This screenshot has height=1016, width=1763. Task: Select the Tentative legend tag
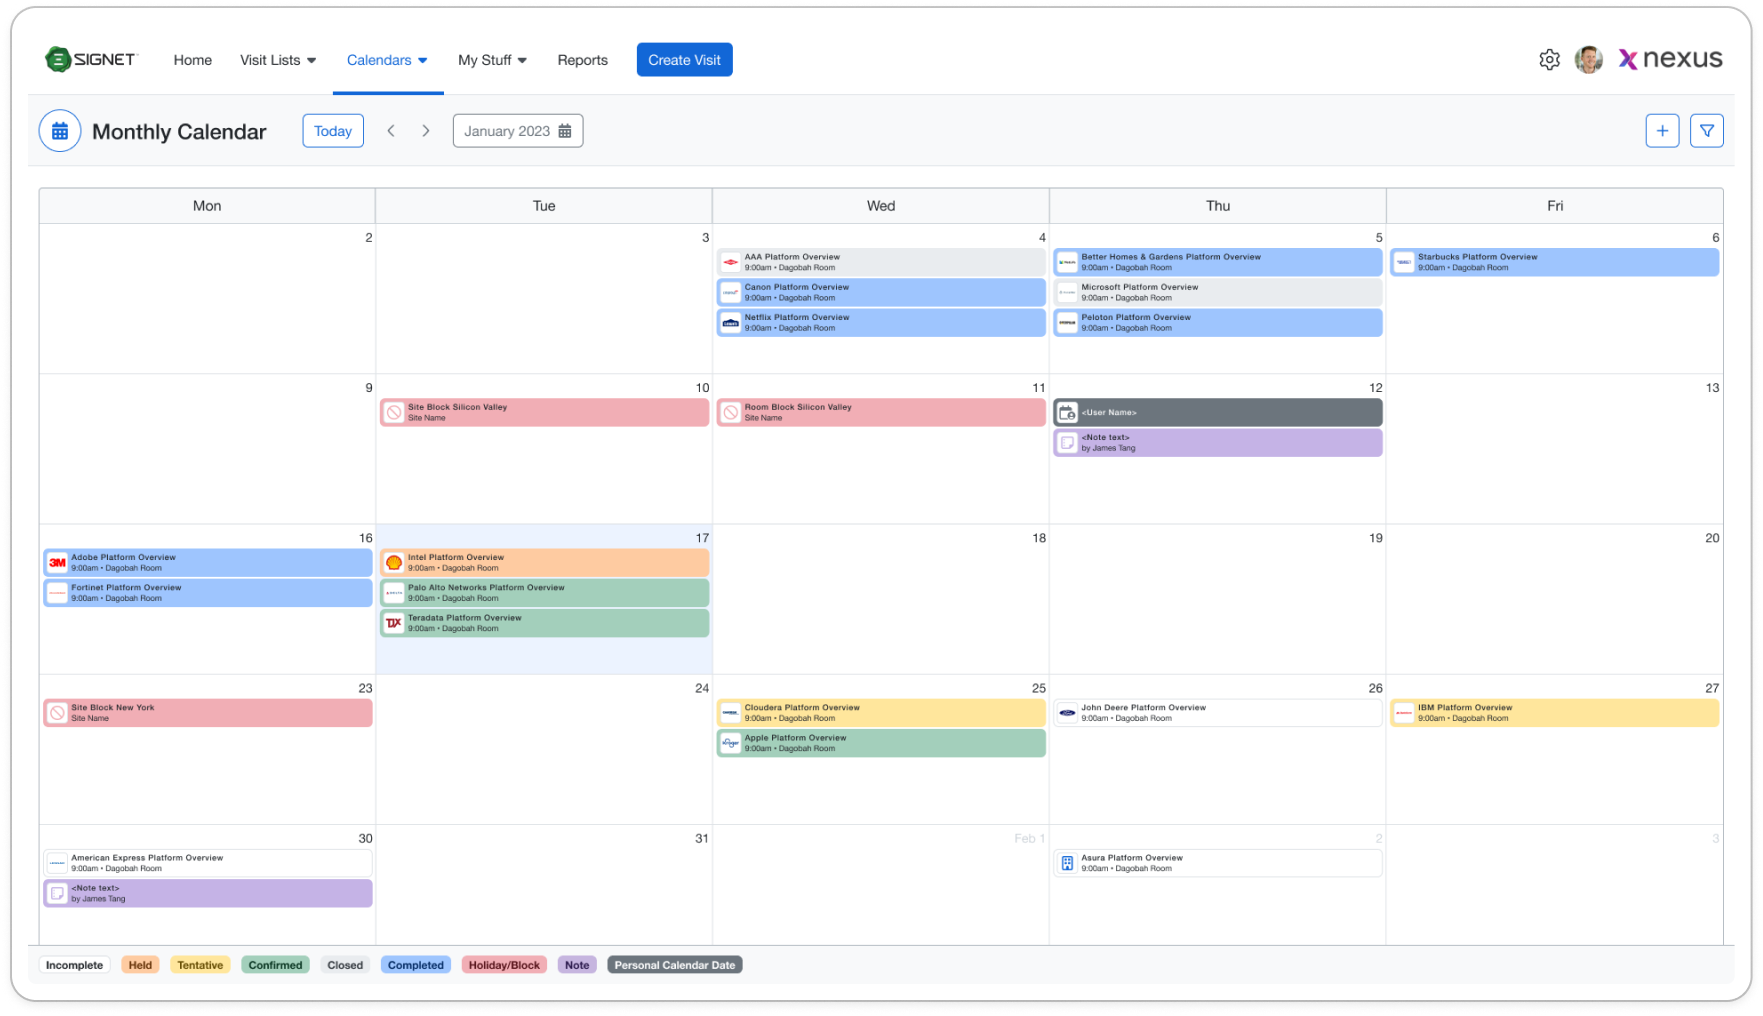point(200,965)
